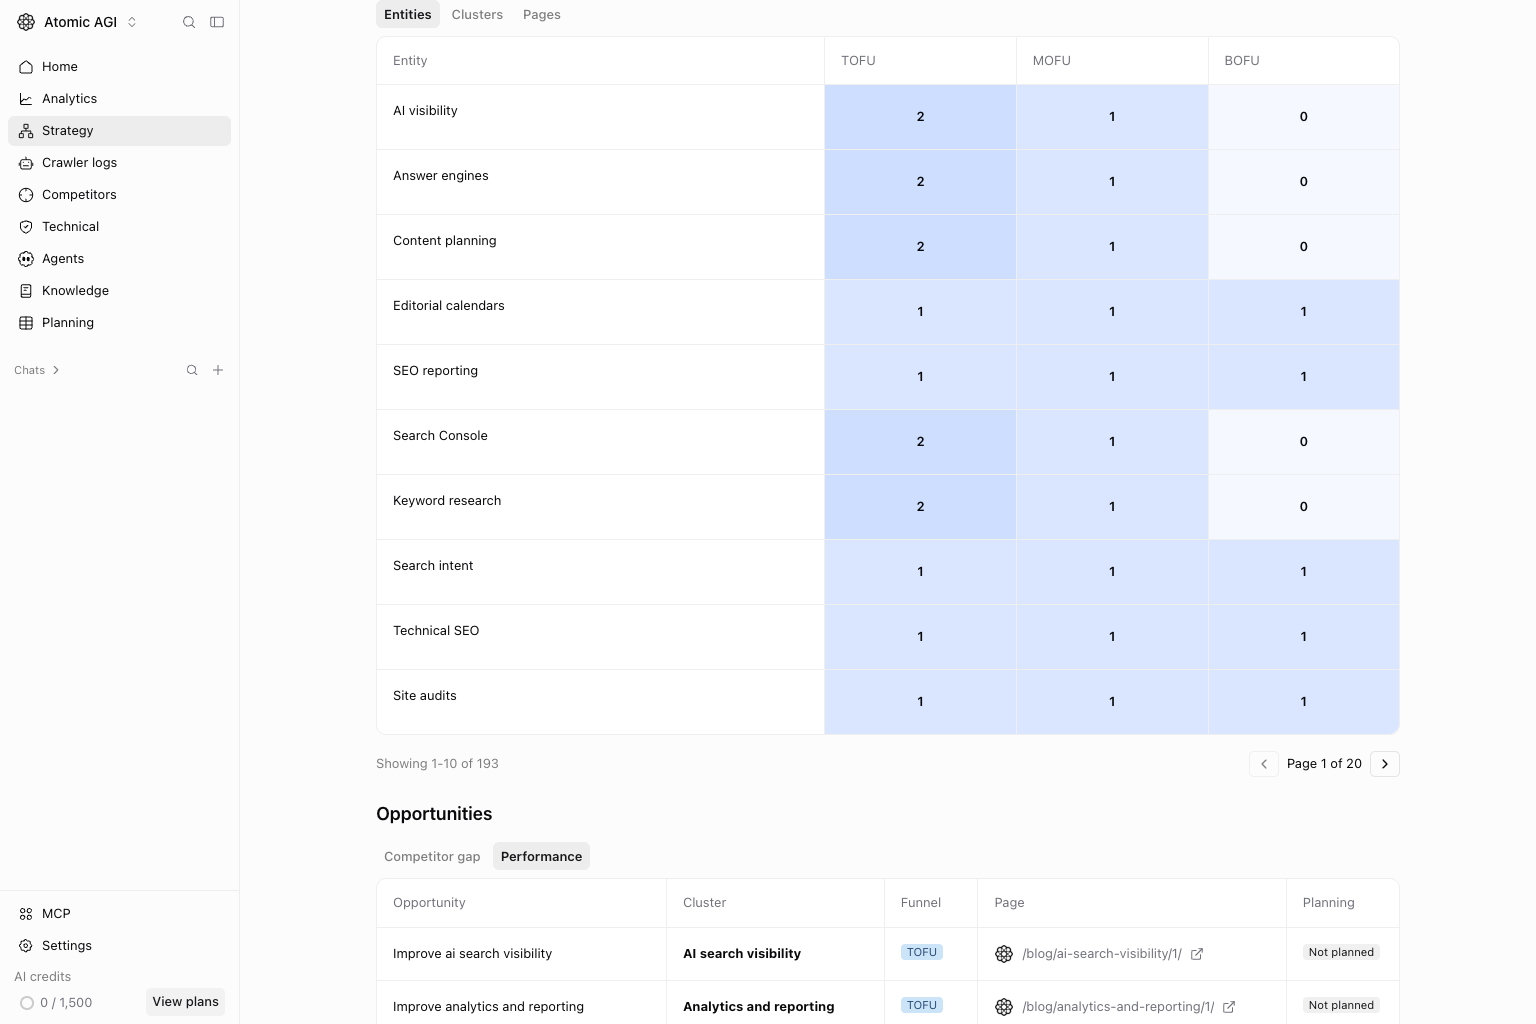Click the Atomic AGI logo icon
The height and width of the screenshot is (1024, 1536).
click(26, 22)
